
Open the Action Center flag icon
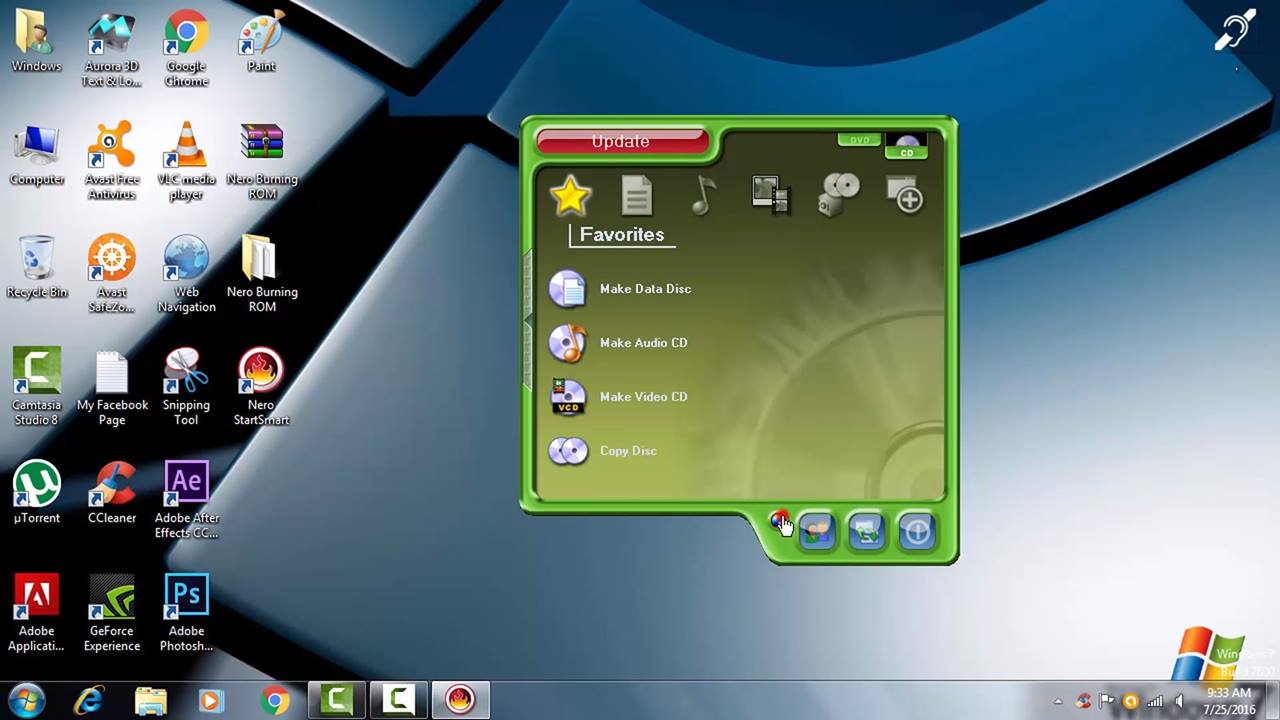(1107, 701)
